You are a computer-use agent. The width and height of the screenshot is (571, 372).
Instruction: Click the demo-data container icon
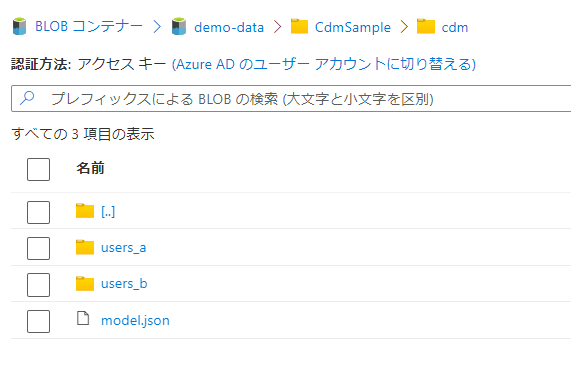(179, 27)
